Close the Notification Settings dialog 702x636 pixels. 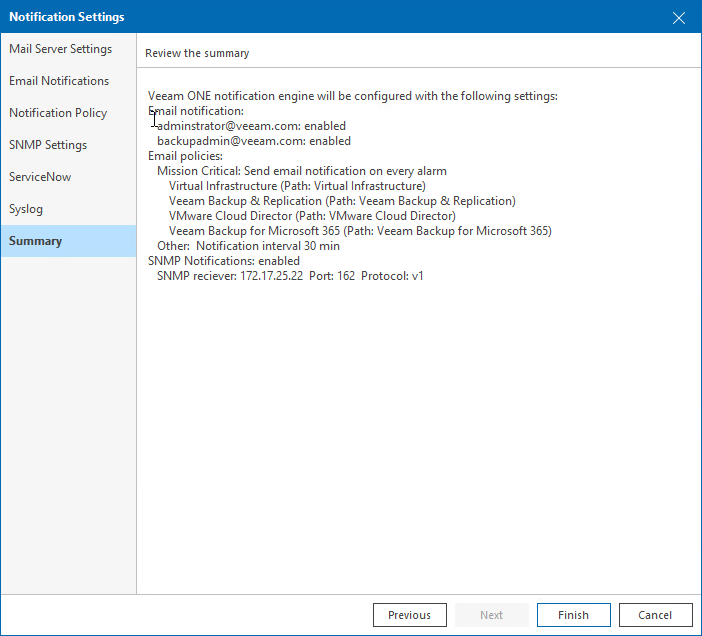point(679,18)
